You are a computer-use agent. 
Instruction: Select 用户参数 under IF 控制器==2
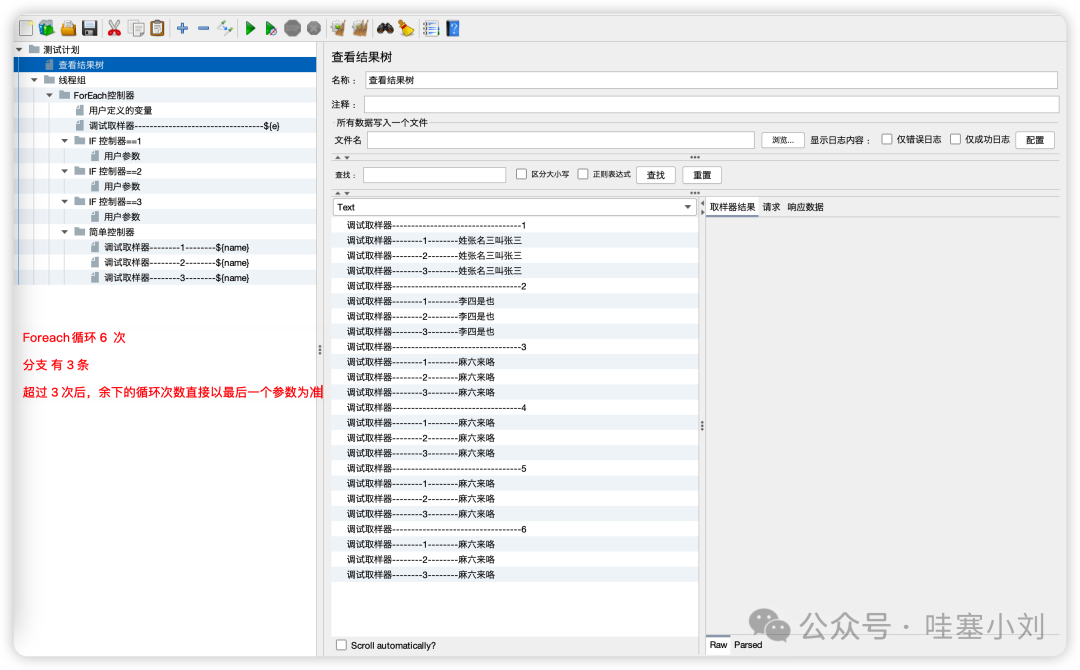coord(122,186)
